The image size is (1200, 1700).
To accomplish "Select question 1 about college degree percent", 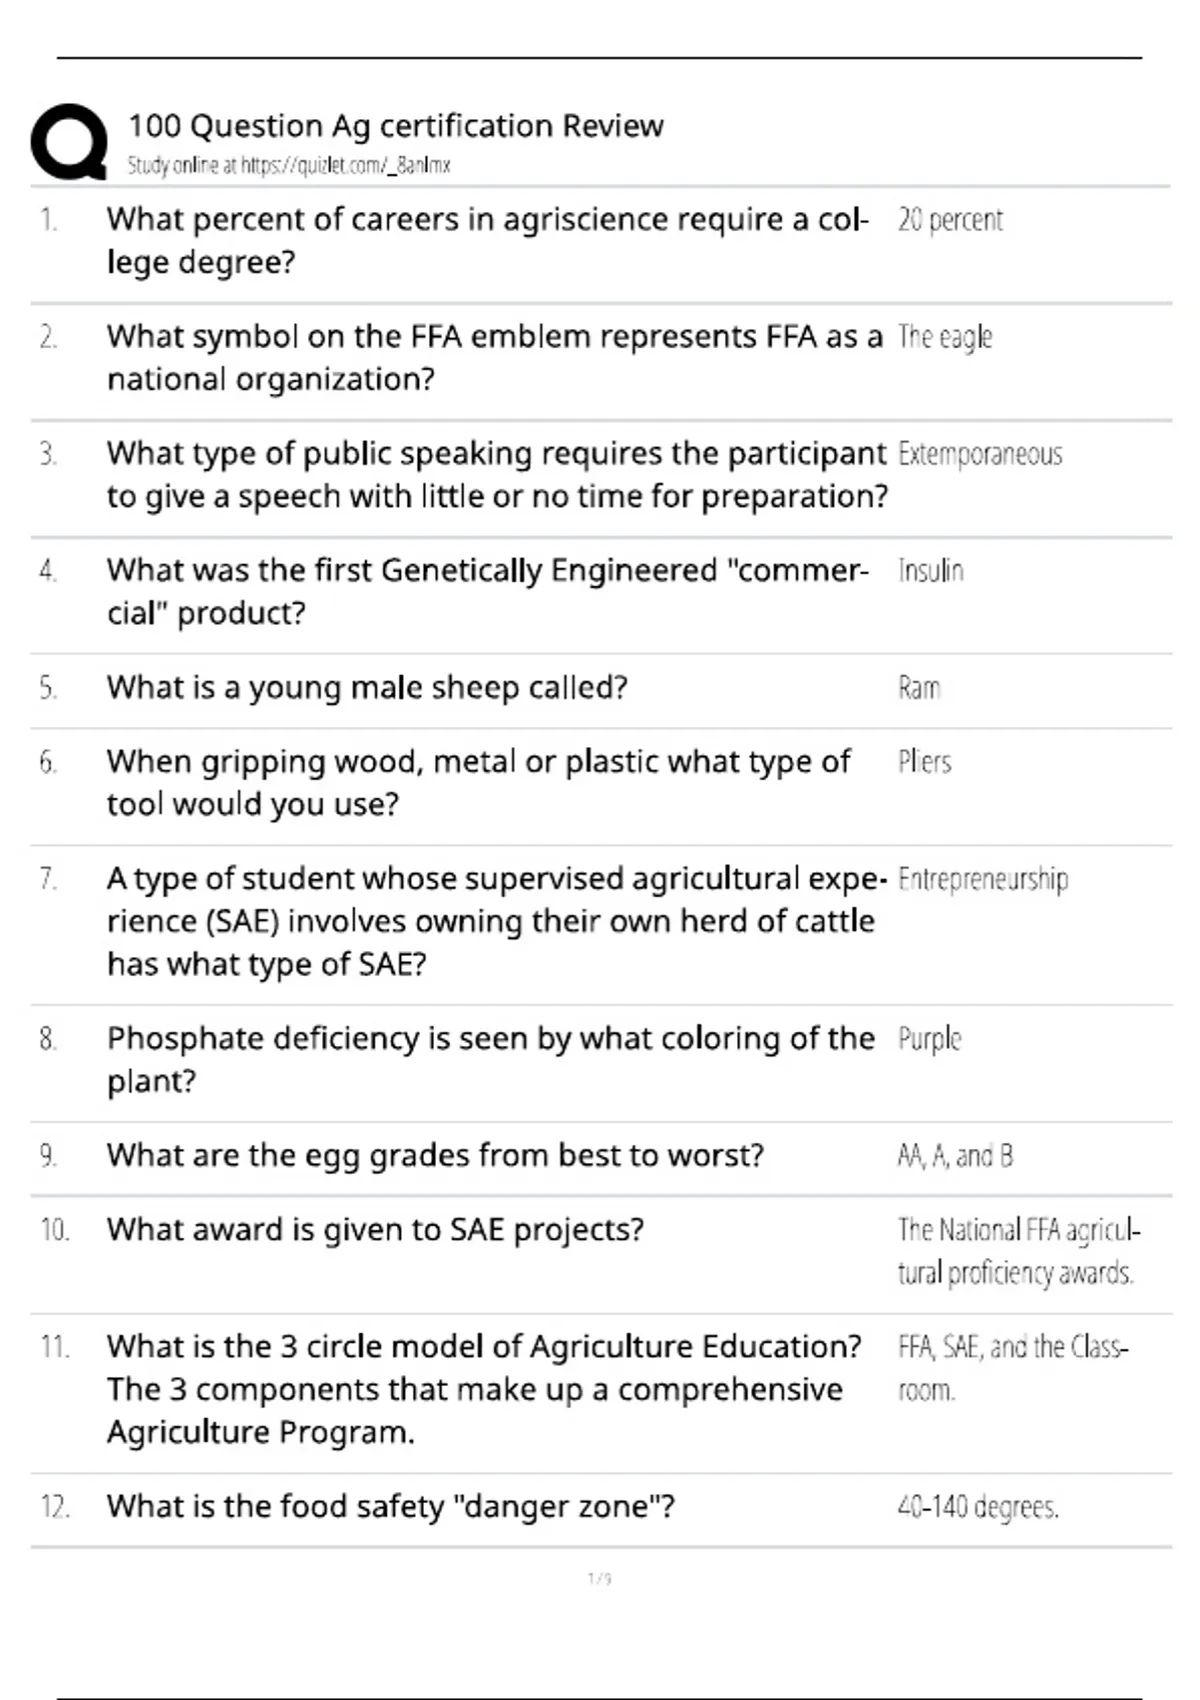I will pos(488,241).
